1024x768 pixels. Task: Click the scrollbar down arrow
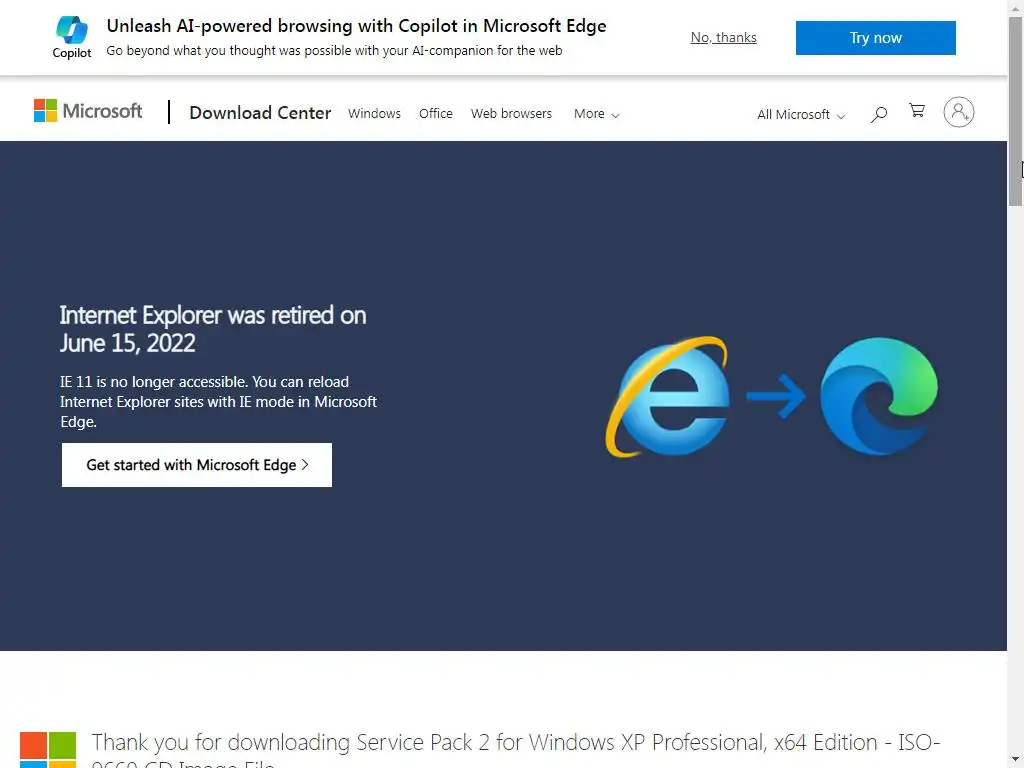tap(1016, 761)
